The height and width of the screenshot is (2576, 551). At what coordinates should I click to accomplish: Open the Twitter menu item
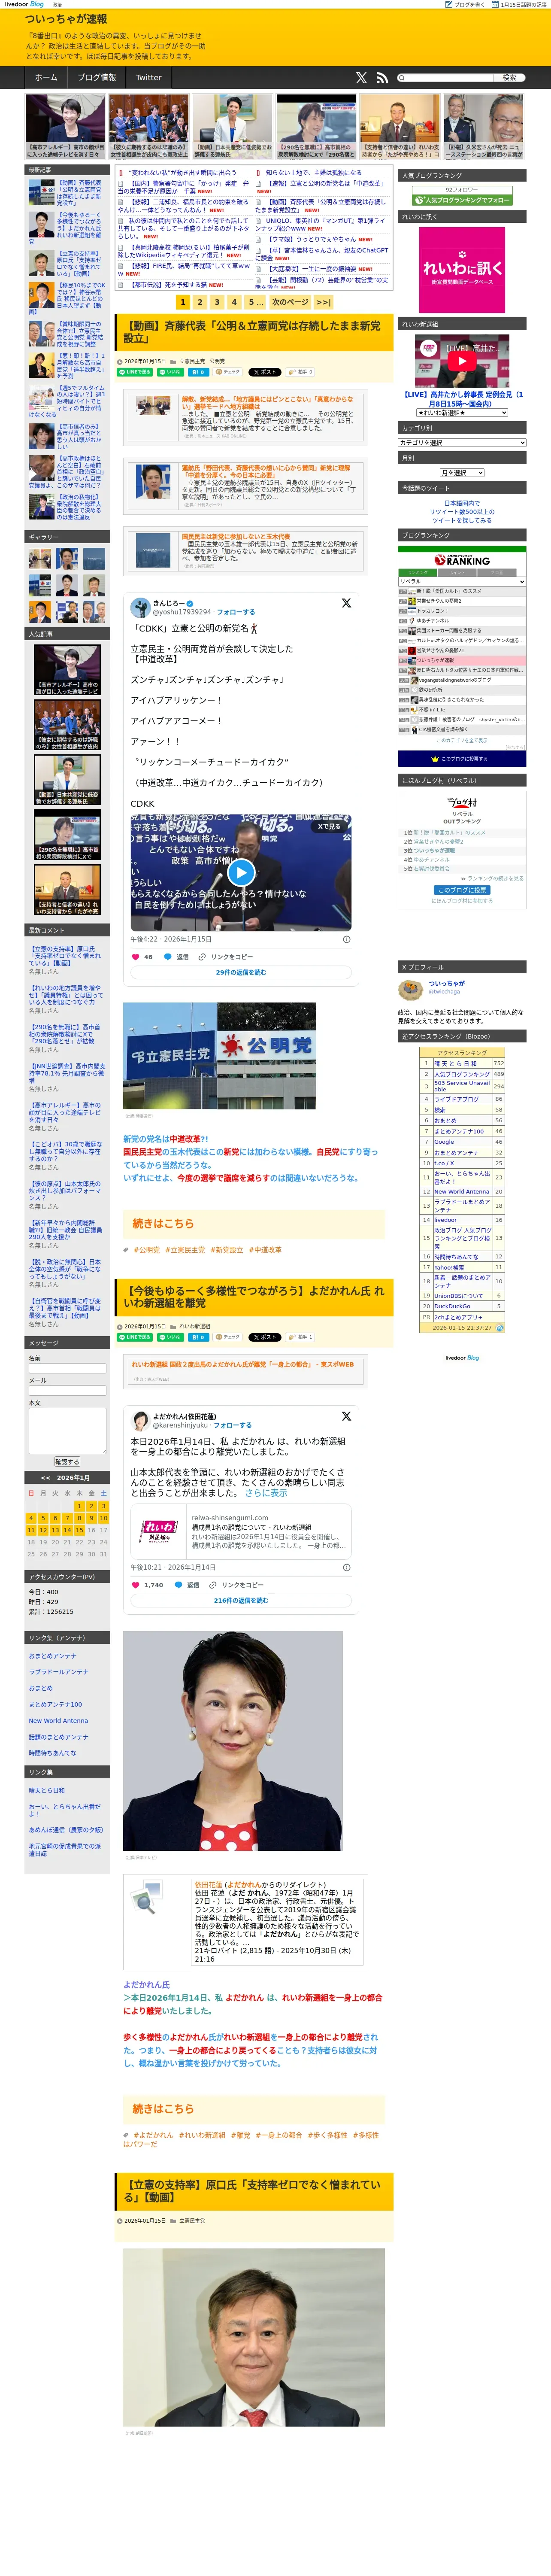click(x=149, y=77)
